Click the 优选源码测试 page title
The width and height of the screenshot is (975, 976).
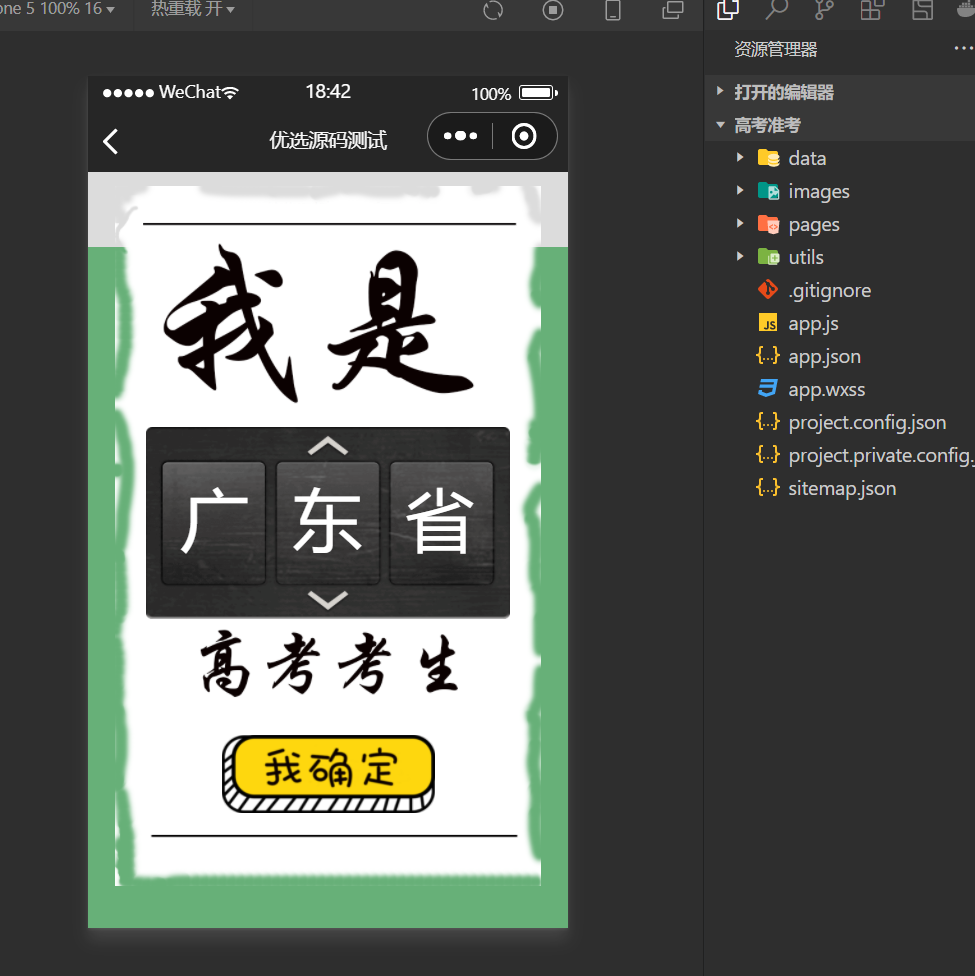pos(328,140)
